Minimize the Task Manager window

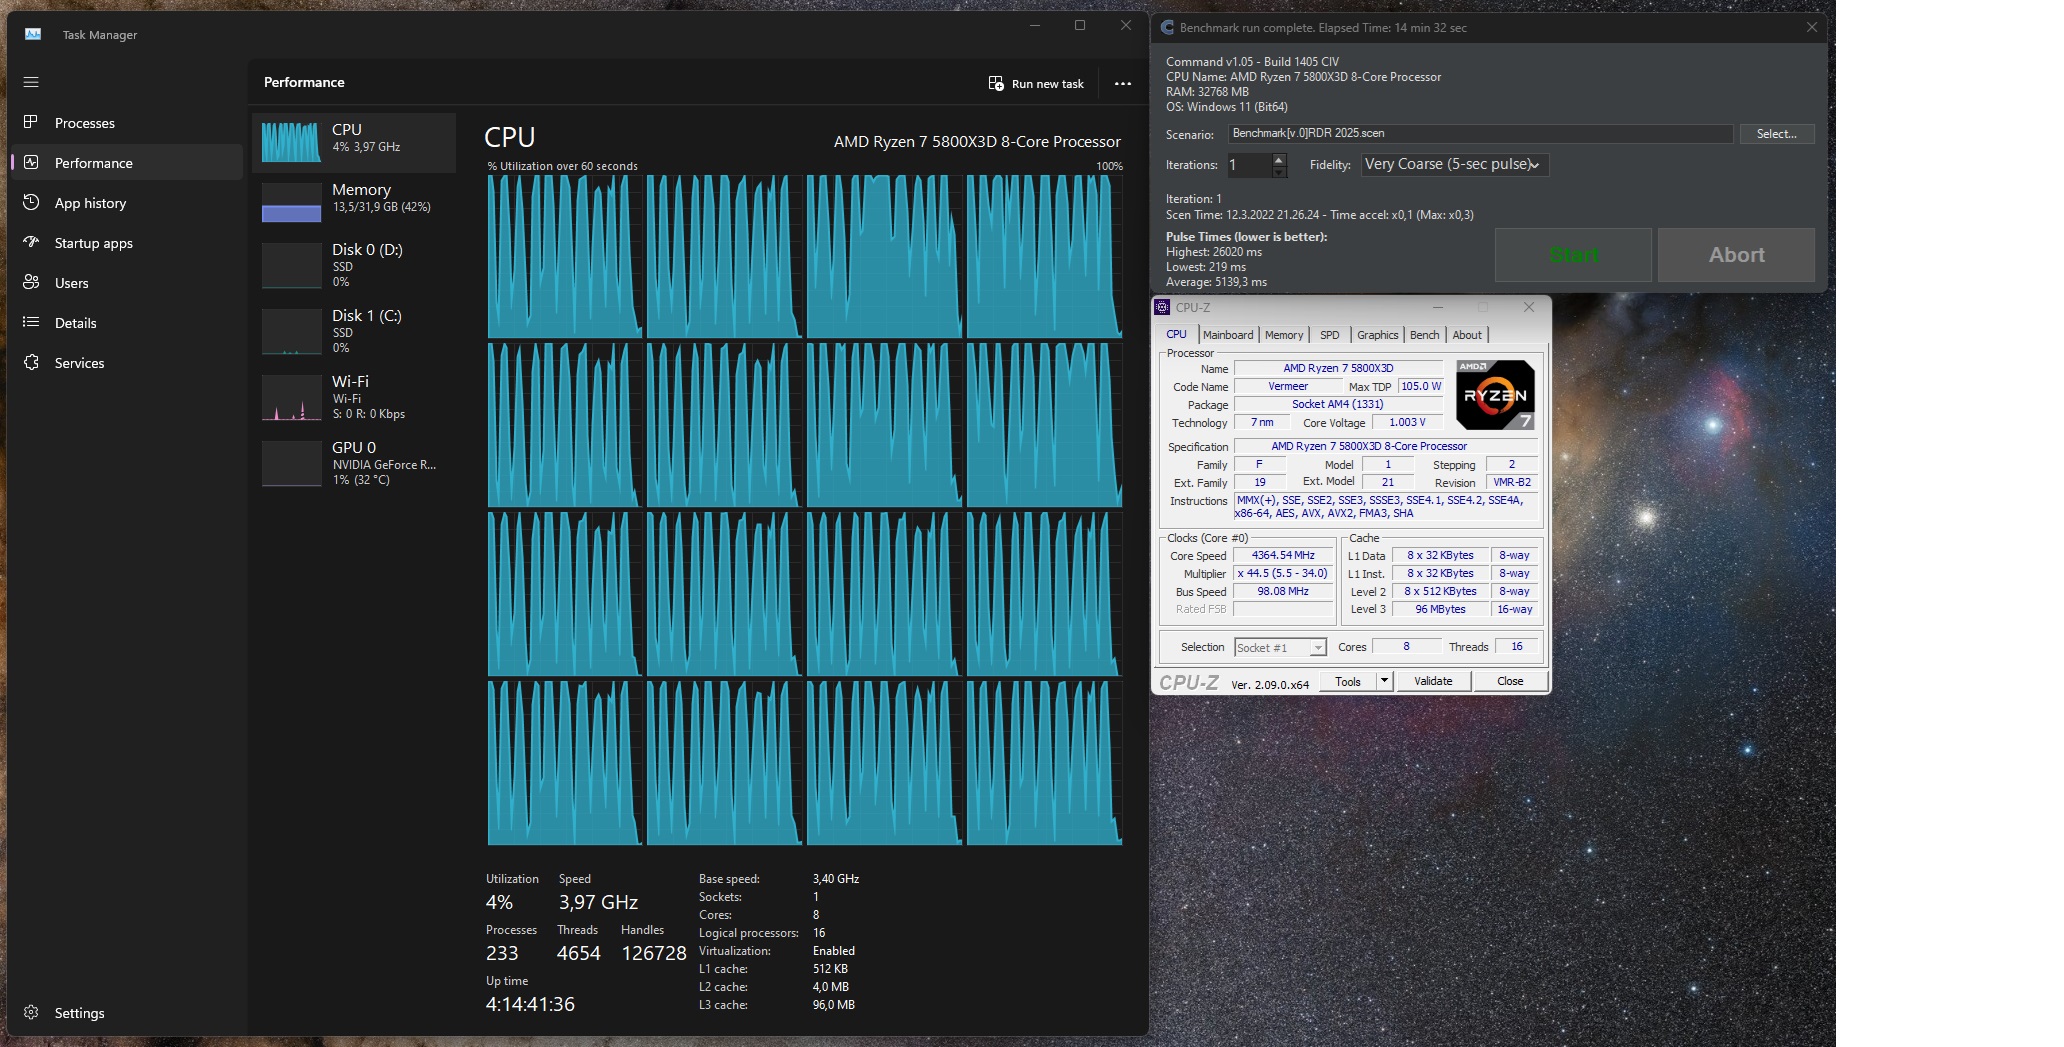[1035, 26]
